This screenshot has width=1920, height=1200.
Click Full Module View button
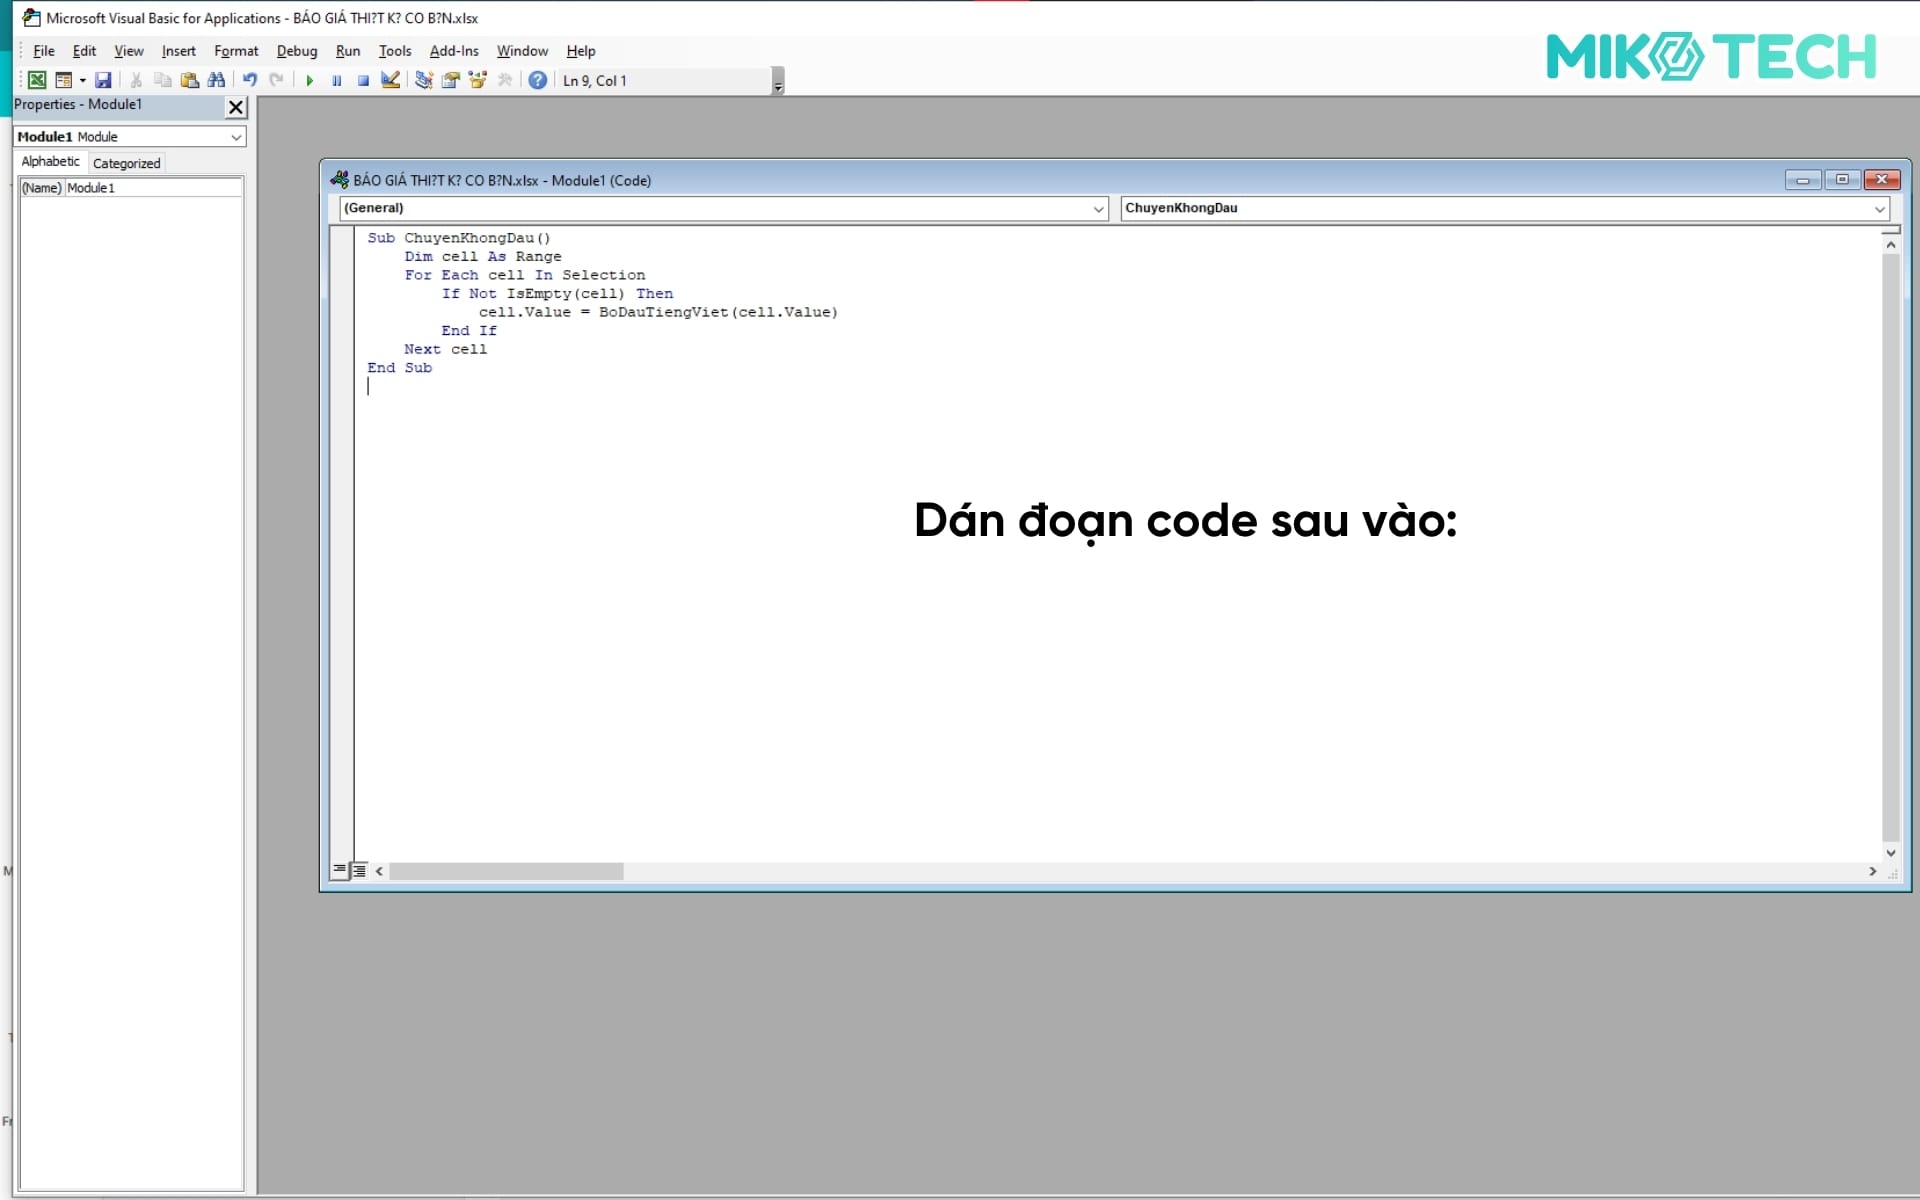click(359, 870)
